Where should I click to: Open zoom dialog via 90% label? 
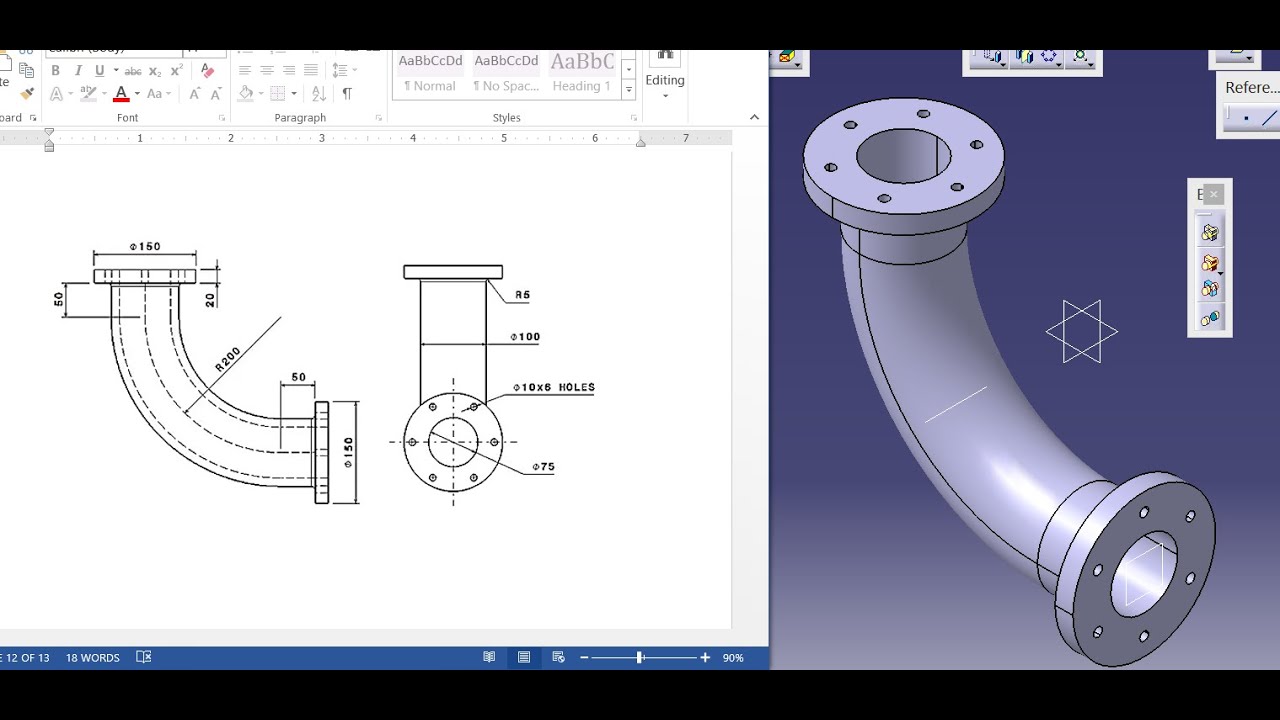(x=733, y=658)
